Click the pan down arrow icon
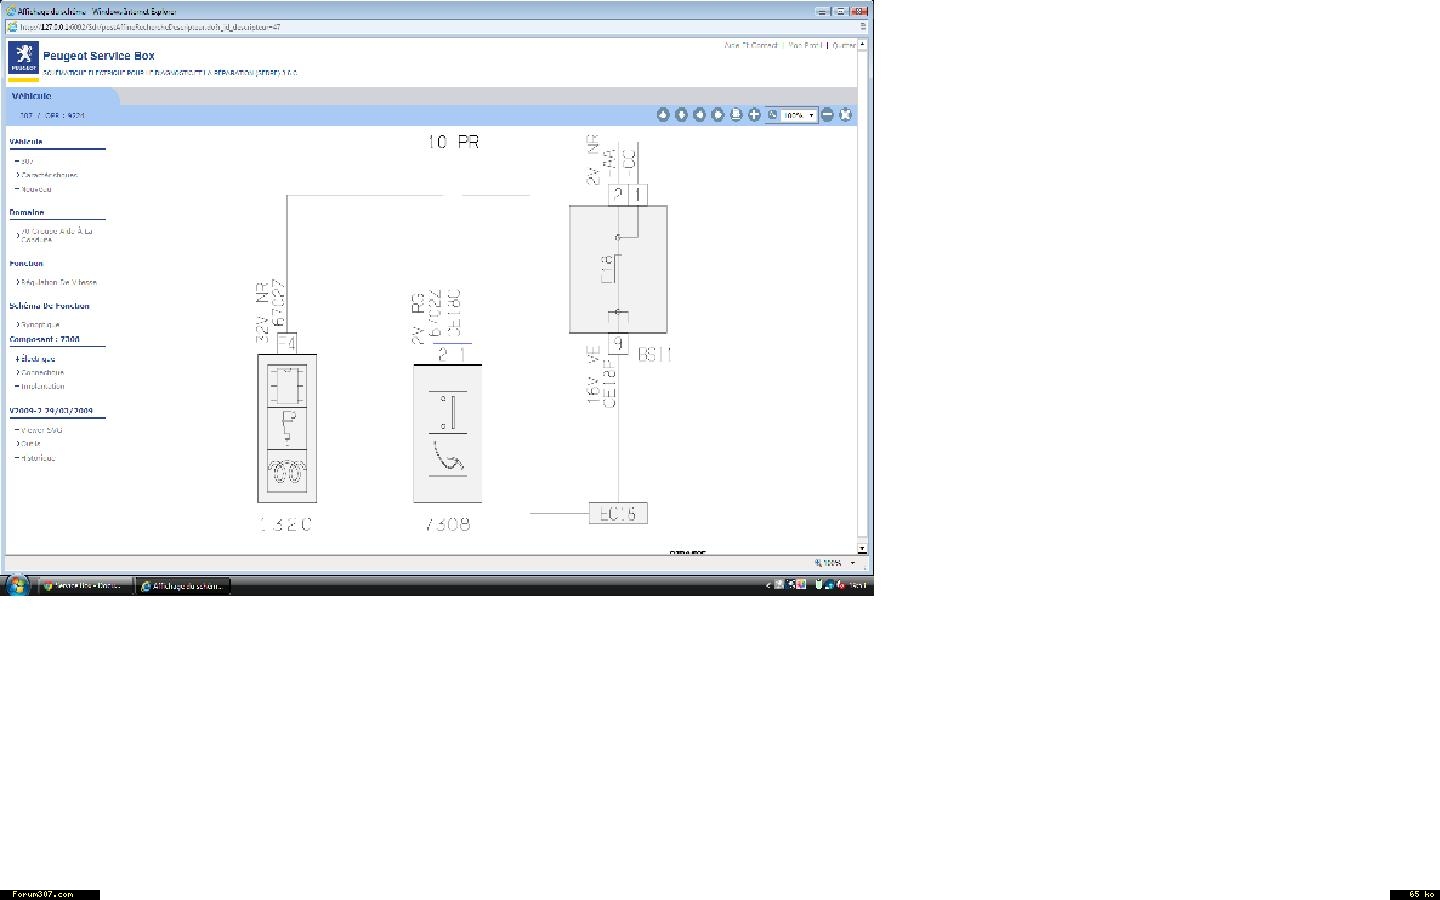The width and height of the screenshot is (1440, 900). [x=681, y=115]
